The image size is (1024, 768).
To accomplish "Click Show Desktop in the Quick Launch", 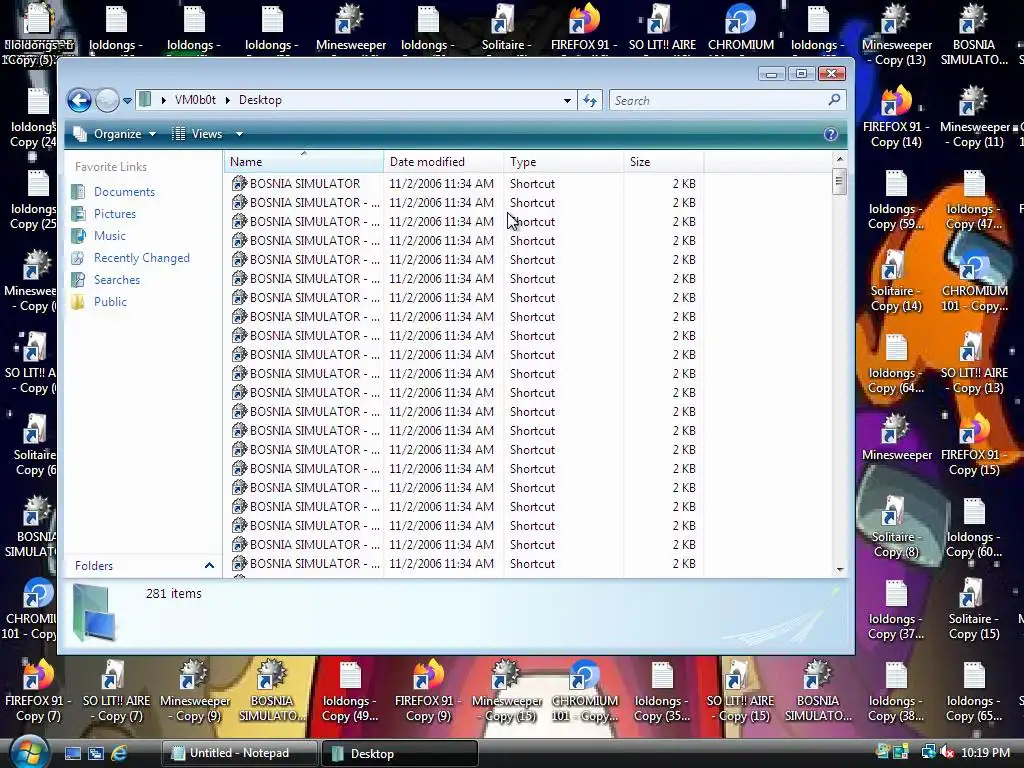I will [x=72, y=753].
